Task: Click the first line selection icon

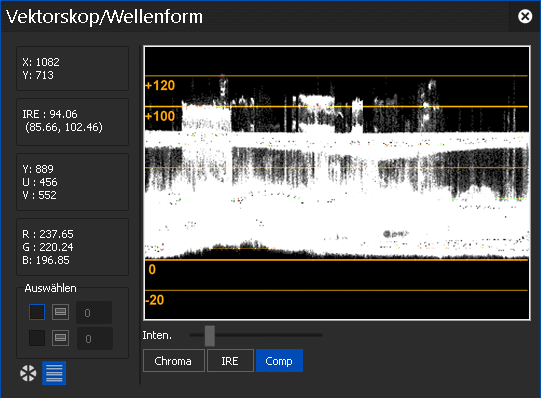Action: pyautogui.click(x=60, y=312)
